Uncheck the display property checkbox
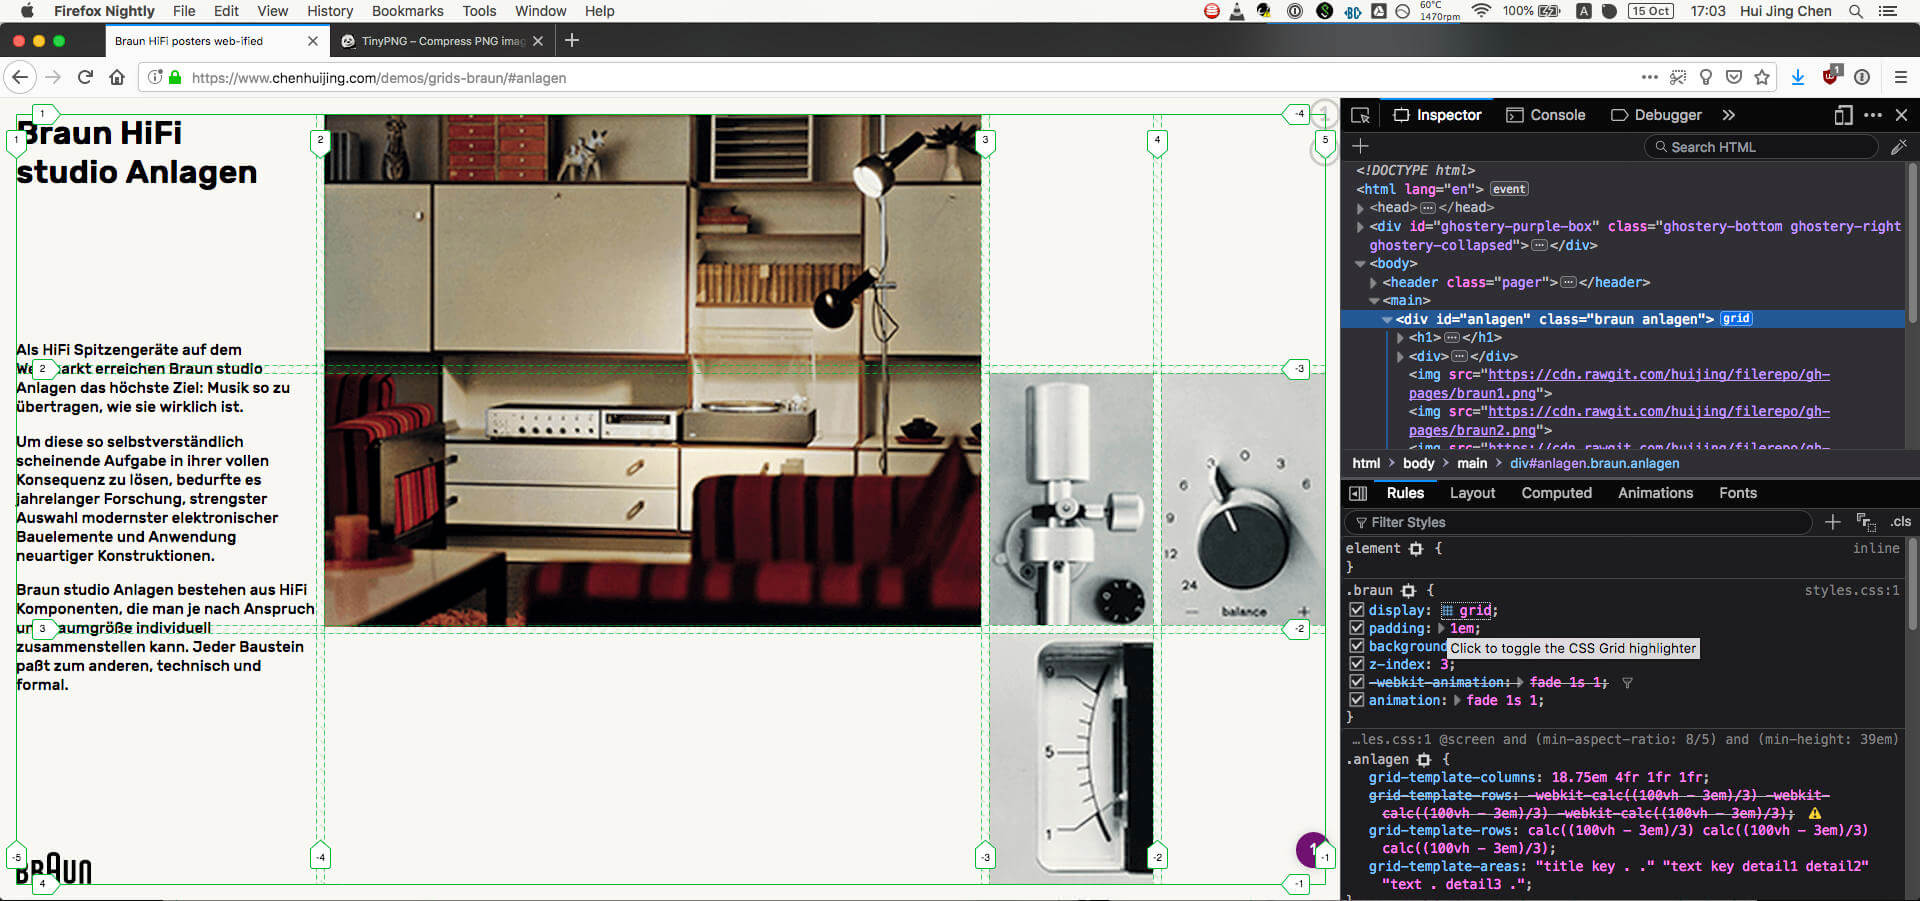The width and height of the screenshot is (1920, 901). [1356, 610]
